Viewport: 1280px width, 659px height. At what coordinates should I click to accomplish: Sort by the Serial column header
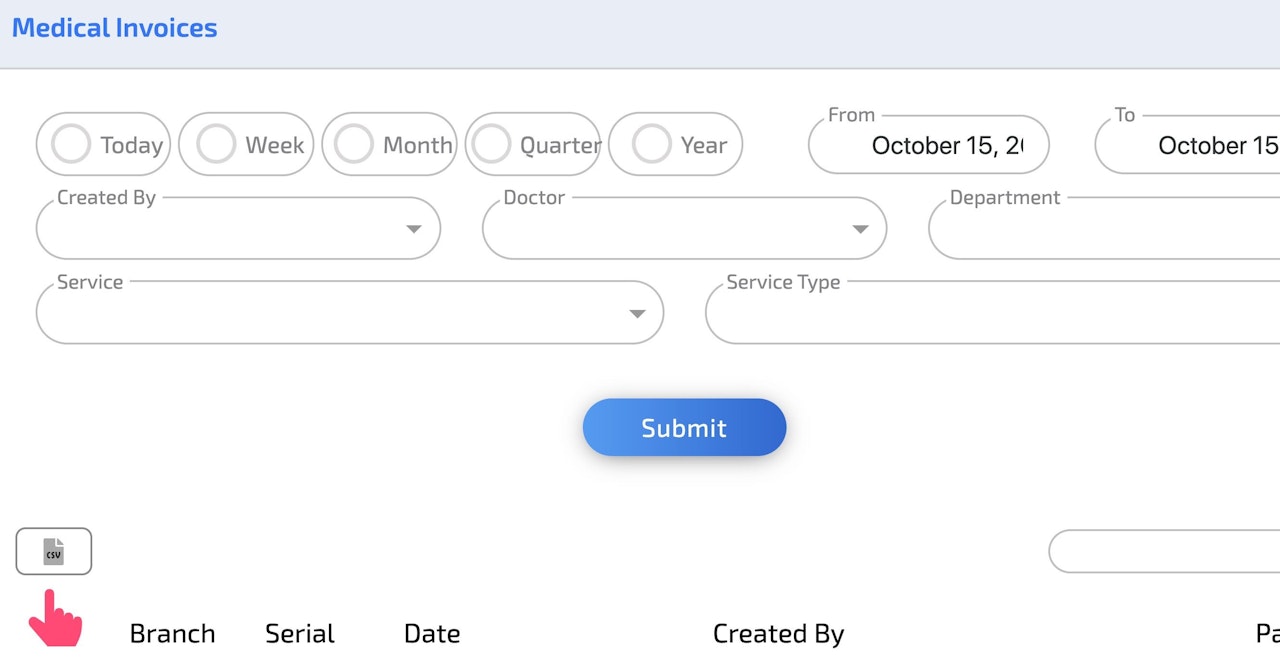pos(299,634)
